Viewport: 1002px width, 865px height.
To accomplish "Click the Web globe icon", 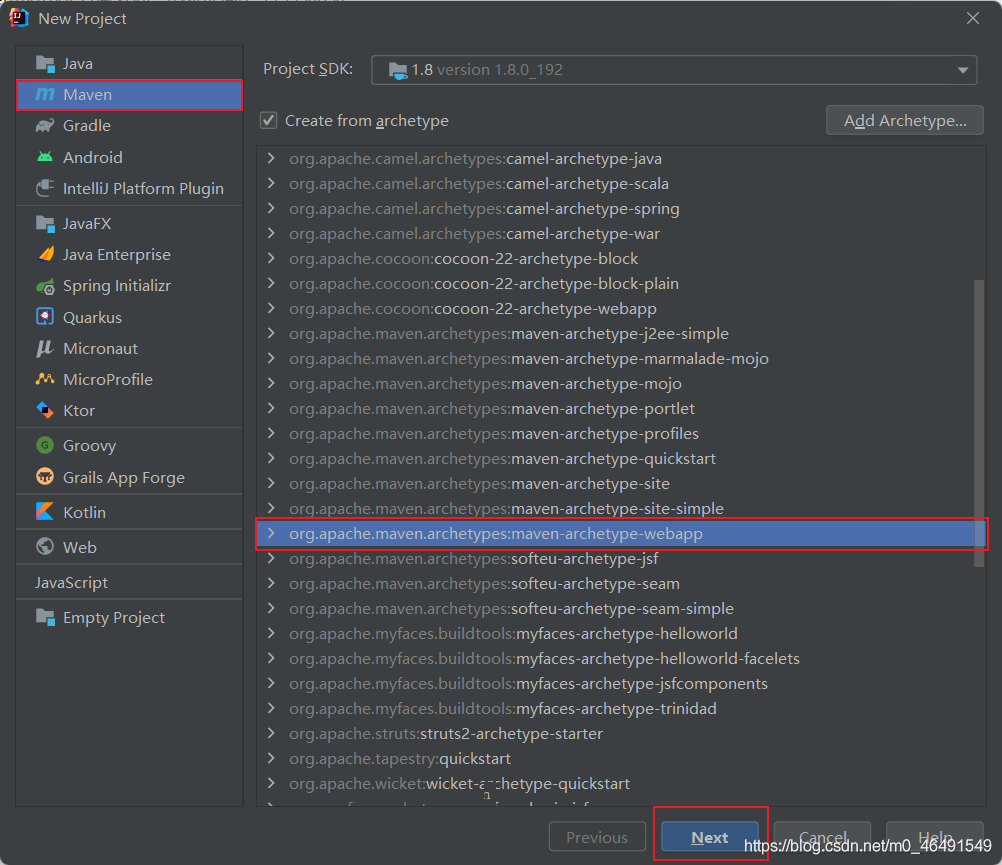I will (x=45, y=547).
